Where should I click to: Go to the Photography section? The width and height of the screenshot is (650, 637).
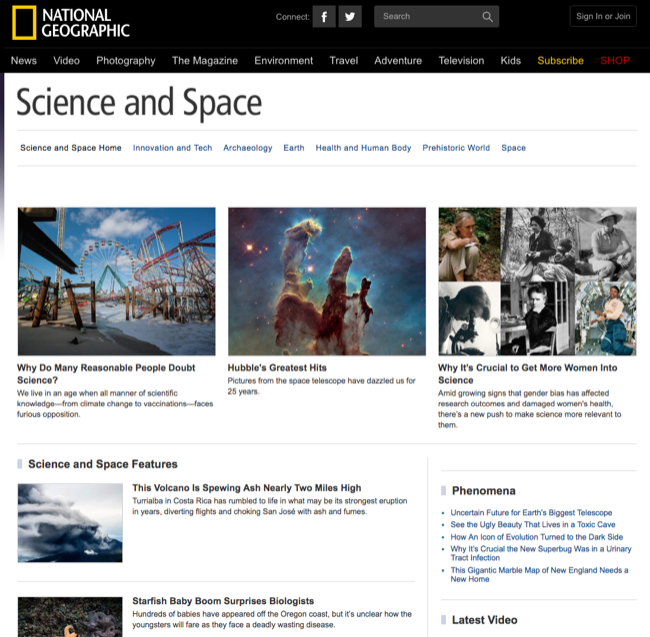point(126,61)
